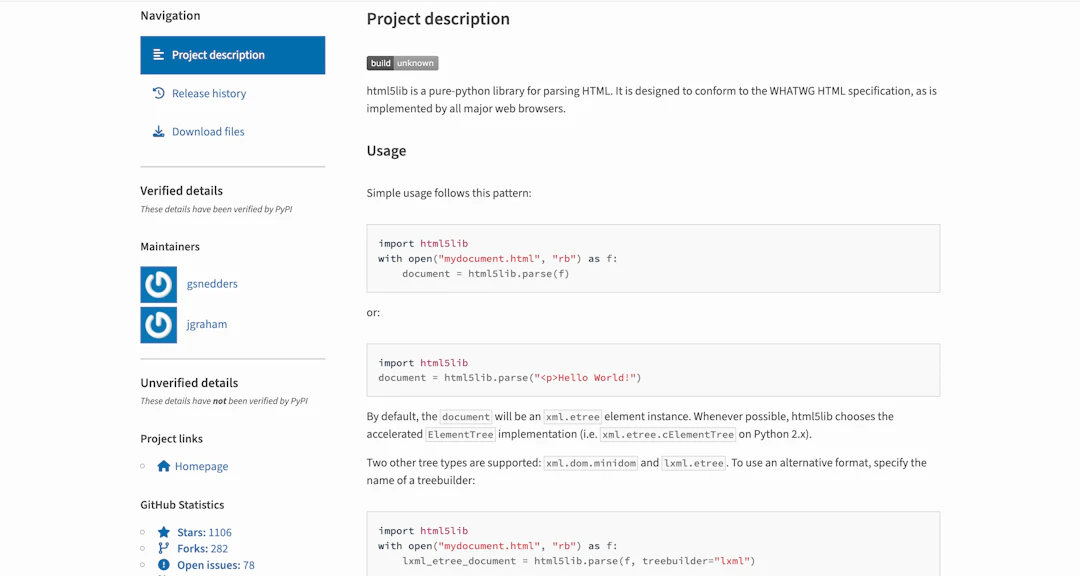Click the Homepage house icon
This screenshot has height=576, width=1080.
pos(163,466)
